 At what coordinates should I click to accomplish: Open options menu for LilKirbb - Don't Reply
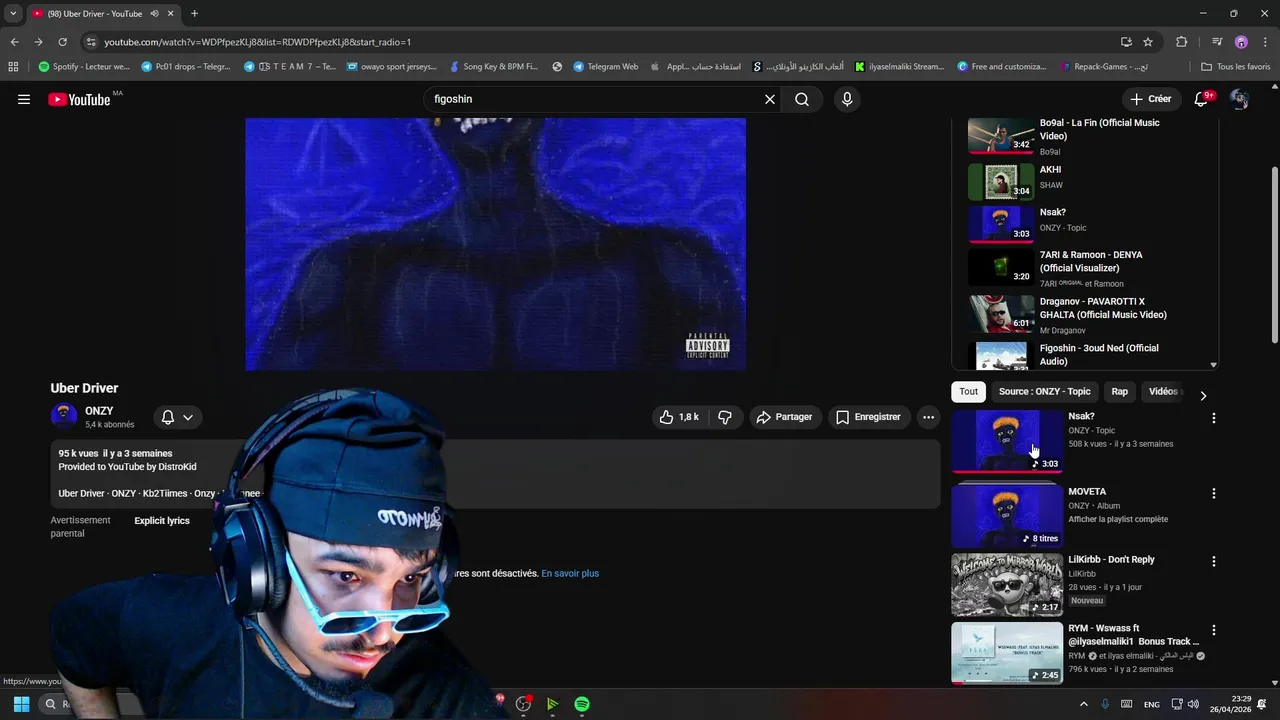(x=1214, y=562)
